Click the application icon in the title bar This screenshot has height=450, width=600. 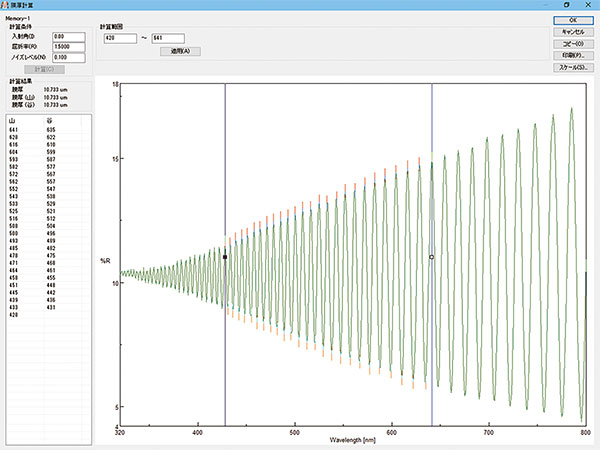[5, 5]
